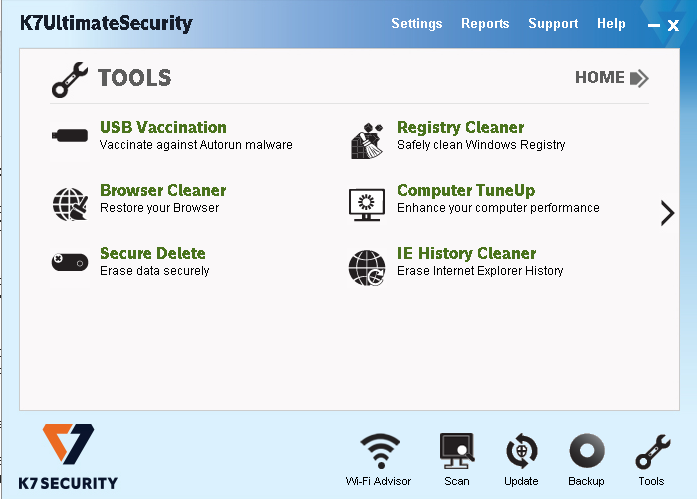Click the IE History Cleaner globe icon
Viewport: 697px width, 499px height.
click(x=367, y=267)
